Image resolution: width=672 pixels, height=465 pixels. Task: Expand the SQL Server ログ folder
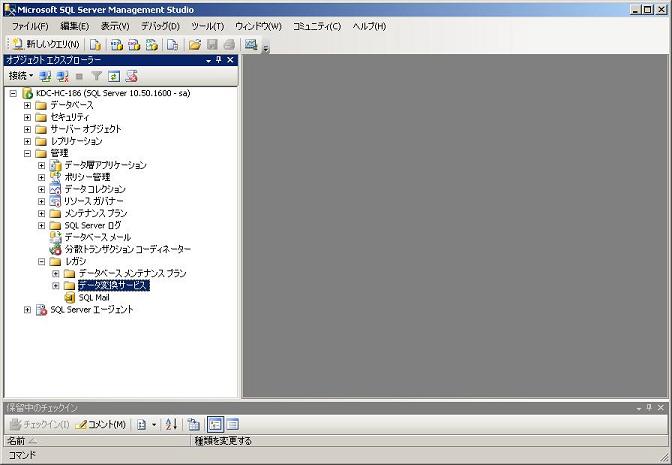click(42, 225)
